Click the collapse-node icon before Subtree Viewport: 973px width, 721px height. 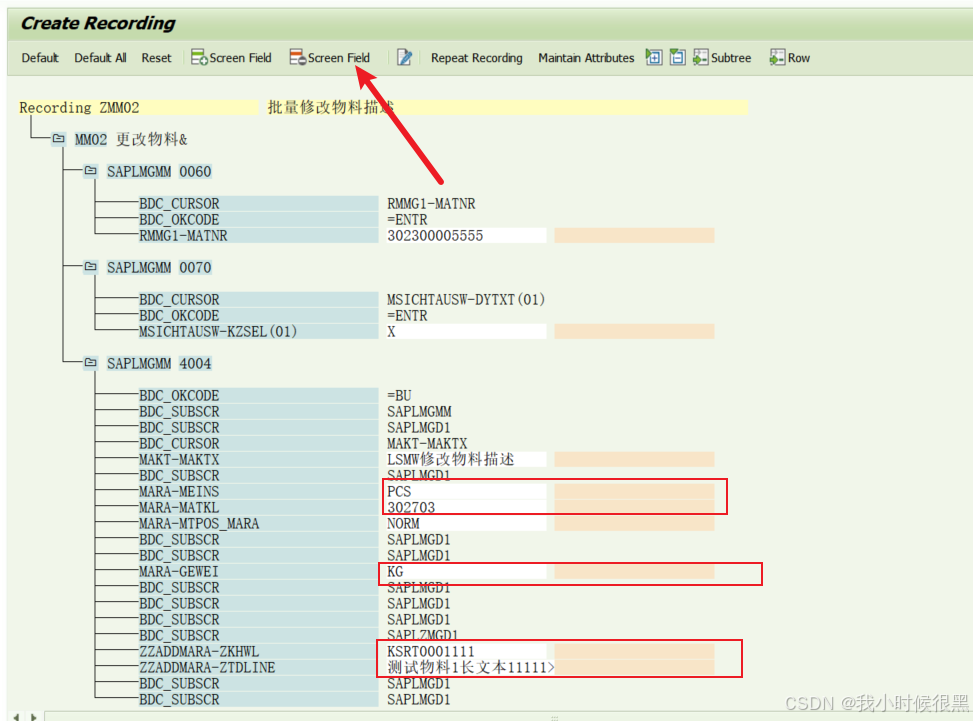678,58
